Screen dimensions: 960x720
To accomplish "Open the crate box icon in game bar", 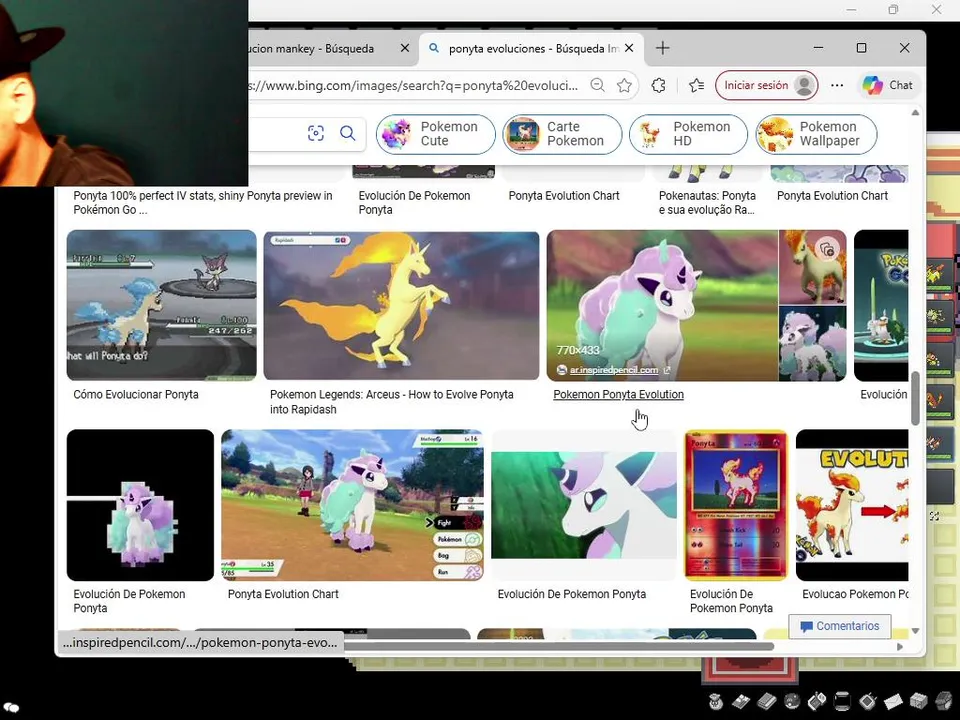I will point(918,701).
